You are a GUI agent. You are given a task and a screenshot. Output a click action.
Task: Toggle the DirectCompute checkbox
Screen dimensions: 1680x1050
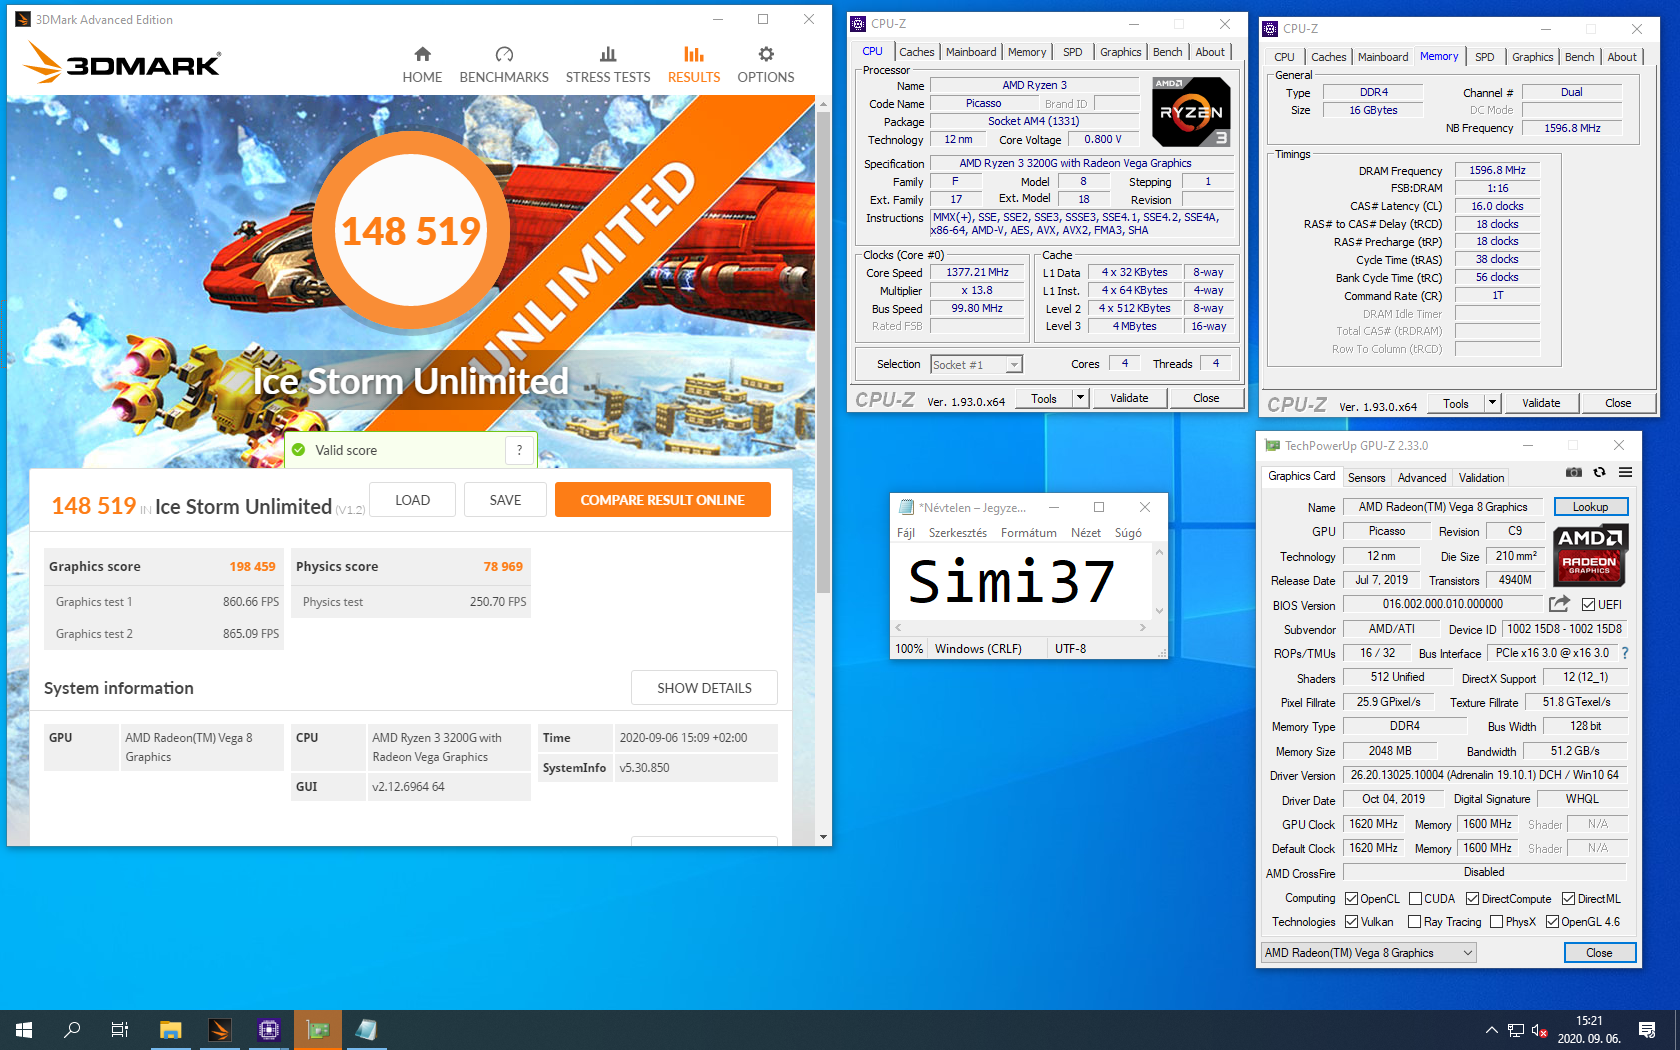[1472, 899]
